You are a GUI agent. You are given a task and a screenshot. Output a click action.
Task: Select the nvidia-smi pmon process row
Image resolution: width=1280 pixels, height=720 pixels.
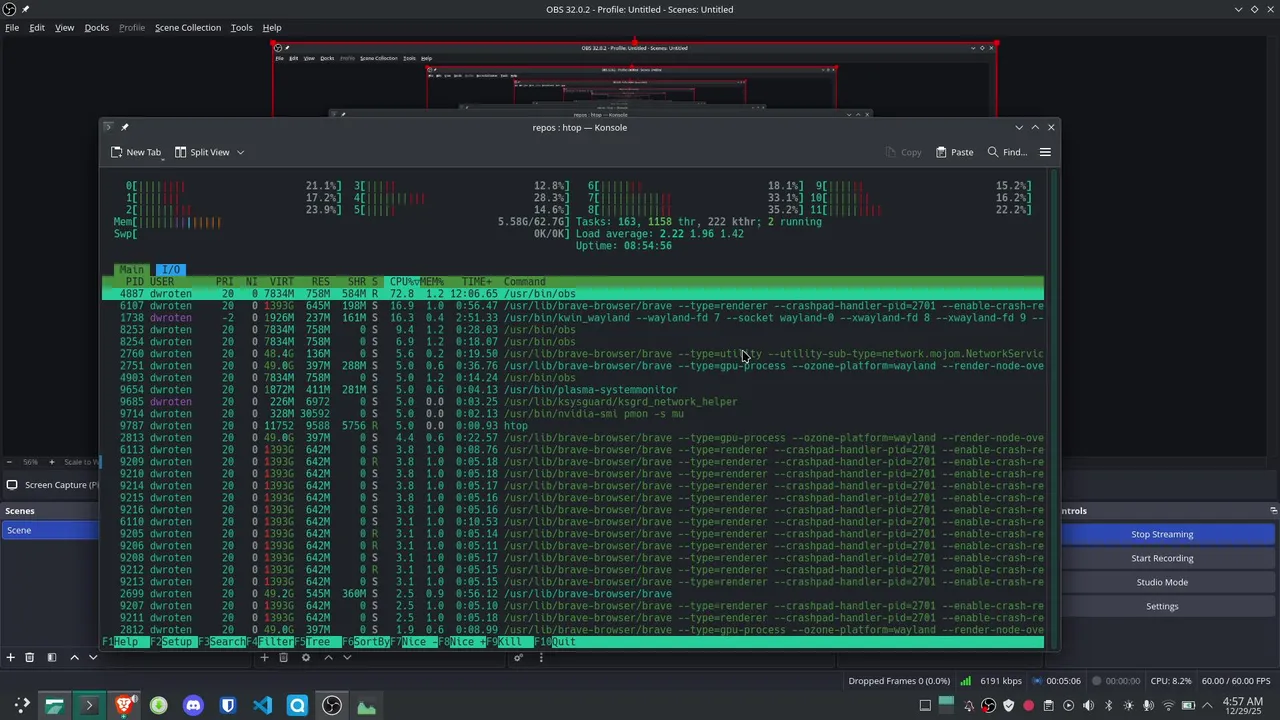[x=573, y=414]
